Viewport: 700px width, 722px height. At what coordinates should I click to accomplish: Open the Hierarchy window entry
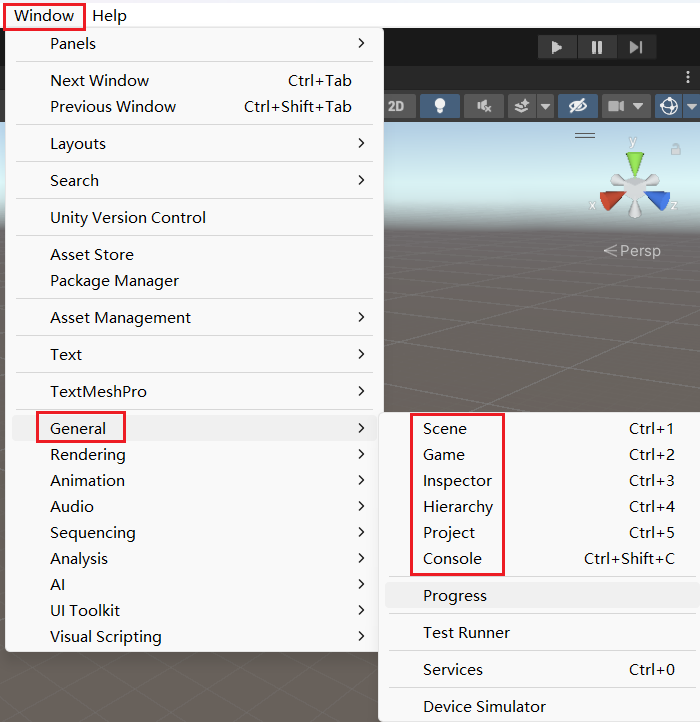point(542,507)
